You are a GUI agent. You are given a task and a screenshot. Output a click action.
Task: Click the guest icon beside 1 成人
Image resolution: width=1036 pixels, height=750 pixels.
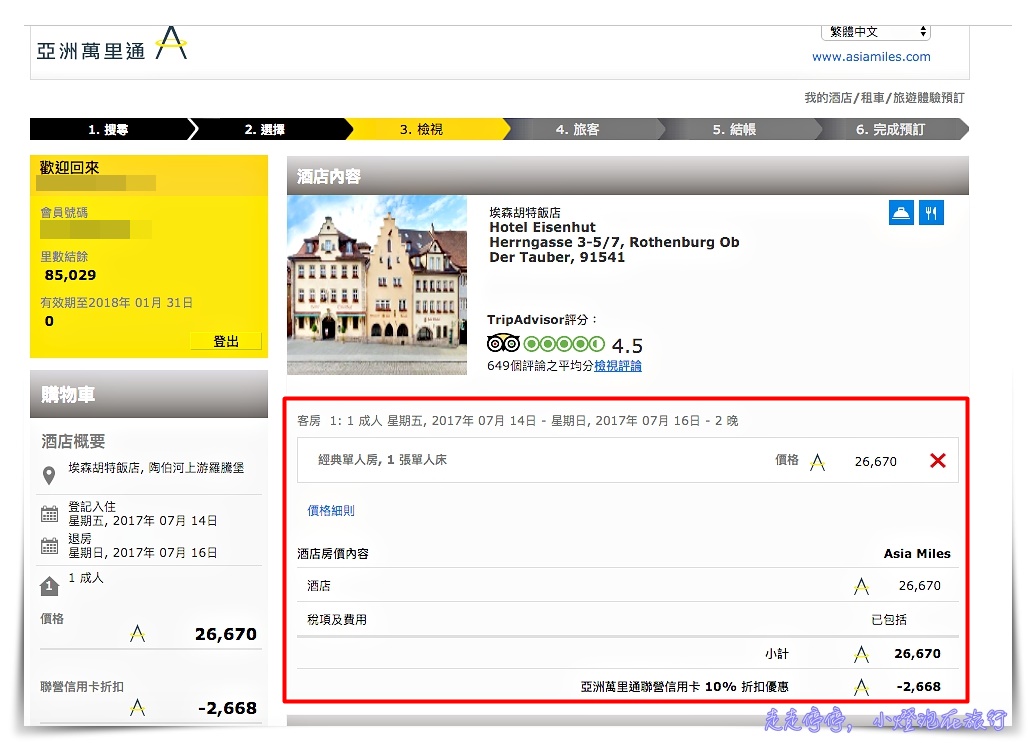tap(50, 585)
